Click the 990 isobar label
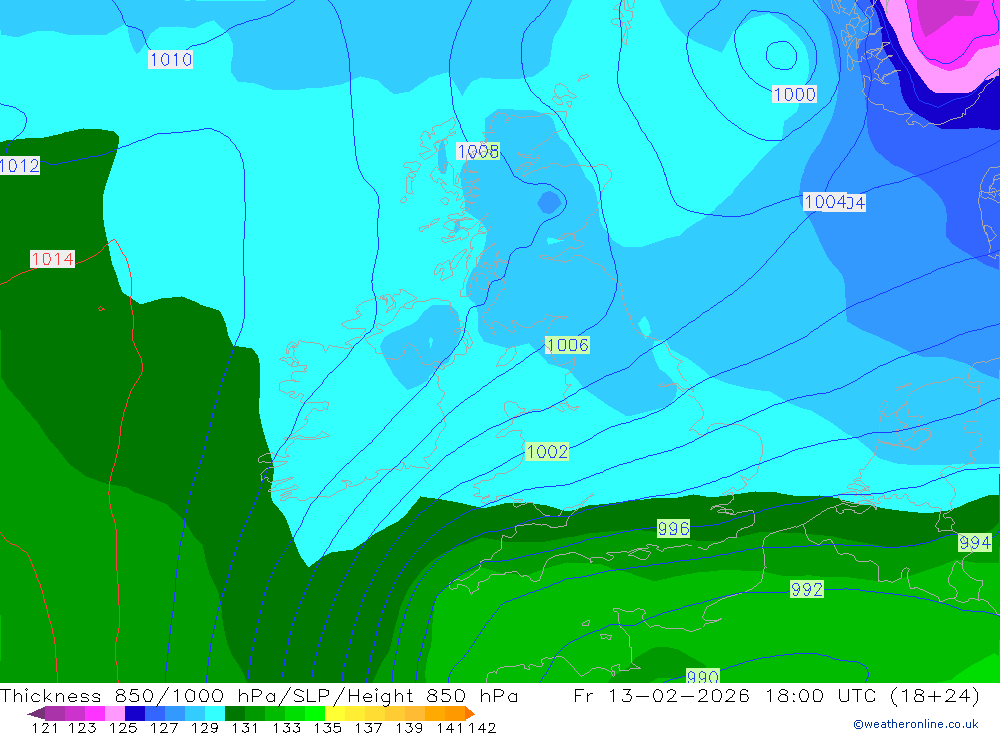 703,676
